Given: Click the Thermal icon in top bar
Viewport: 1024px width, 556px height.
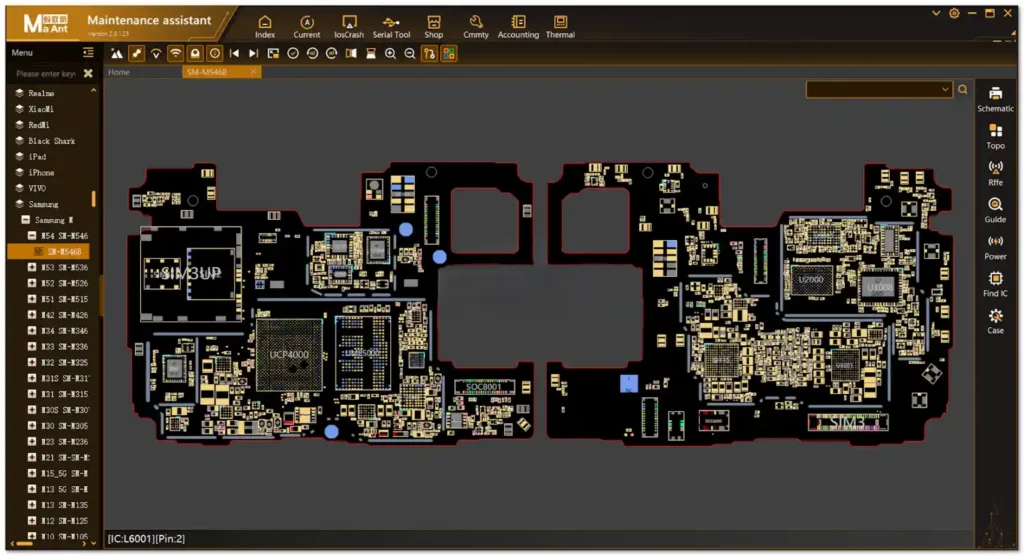Looking at the screenshot, I should pyautogui.click(x=560, y=26).
